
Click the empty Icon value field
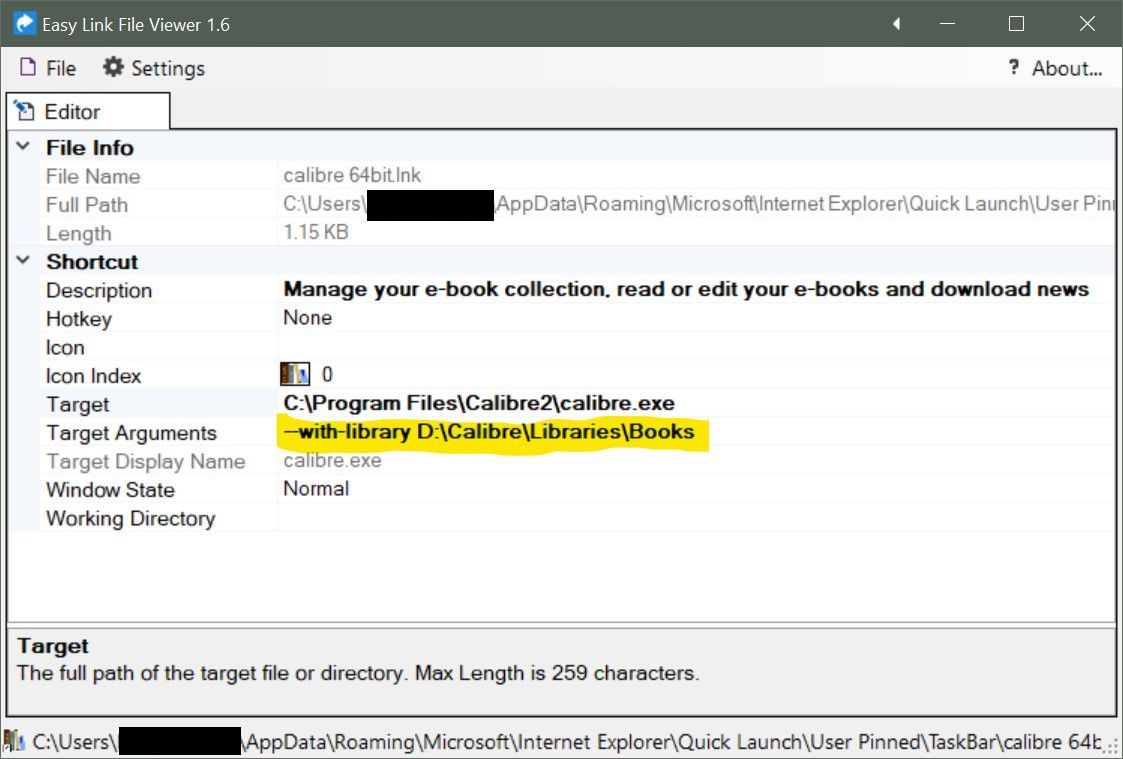coord(696,347)
